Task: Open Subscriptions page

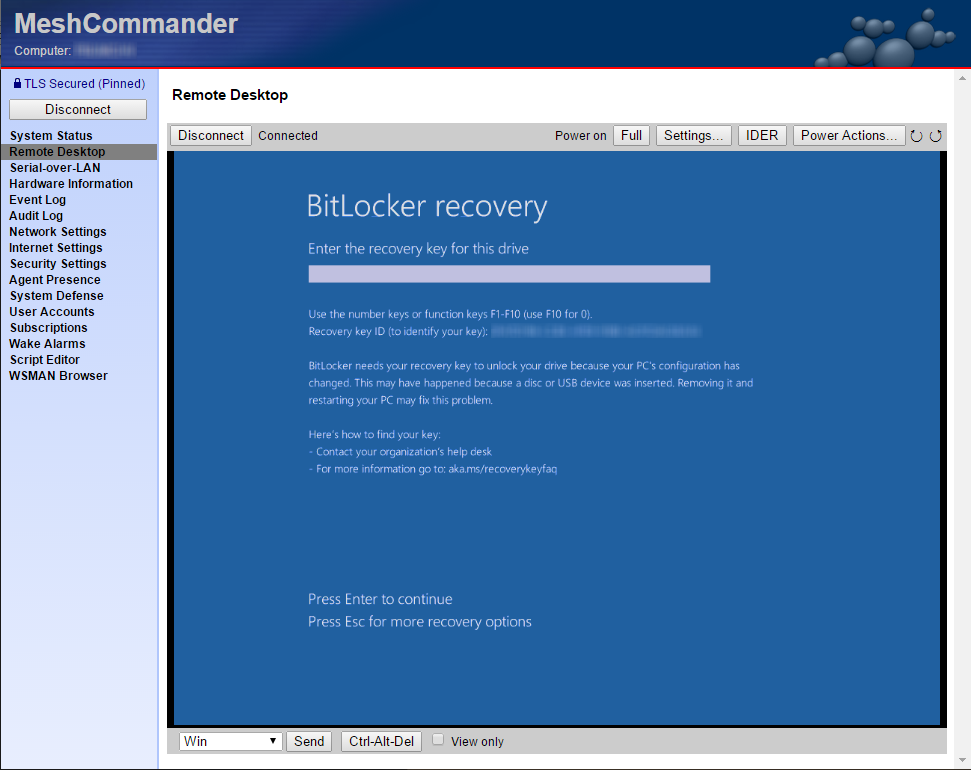Action: tap(48, 328)
